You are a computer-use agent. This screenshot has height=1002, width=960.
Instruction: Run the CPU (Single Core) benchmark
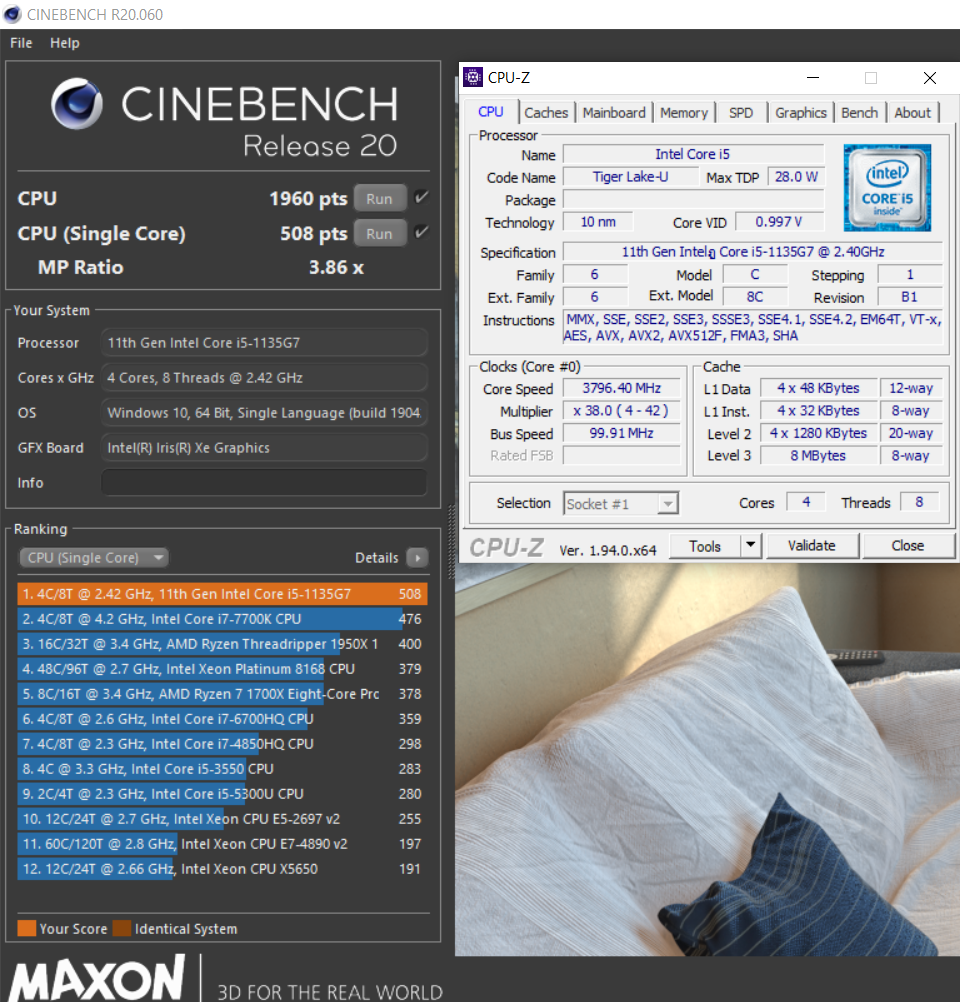(x=380, y=234)
